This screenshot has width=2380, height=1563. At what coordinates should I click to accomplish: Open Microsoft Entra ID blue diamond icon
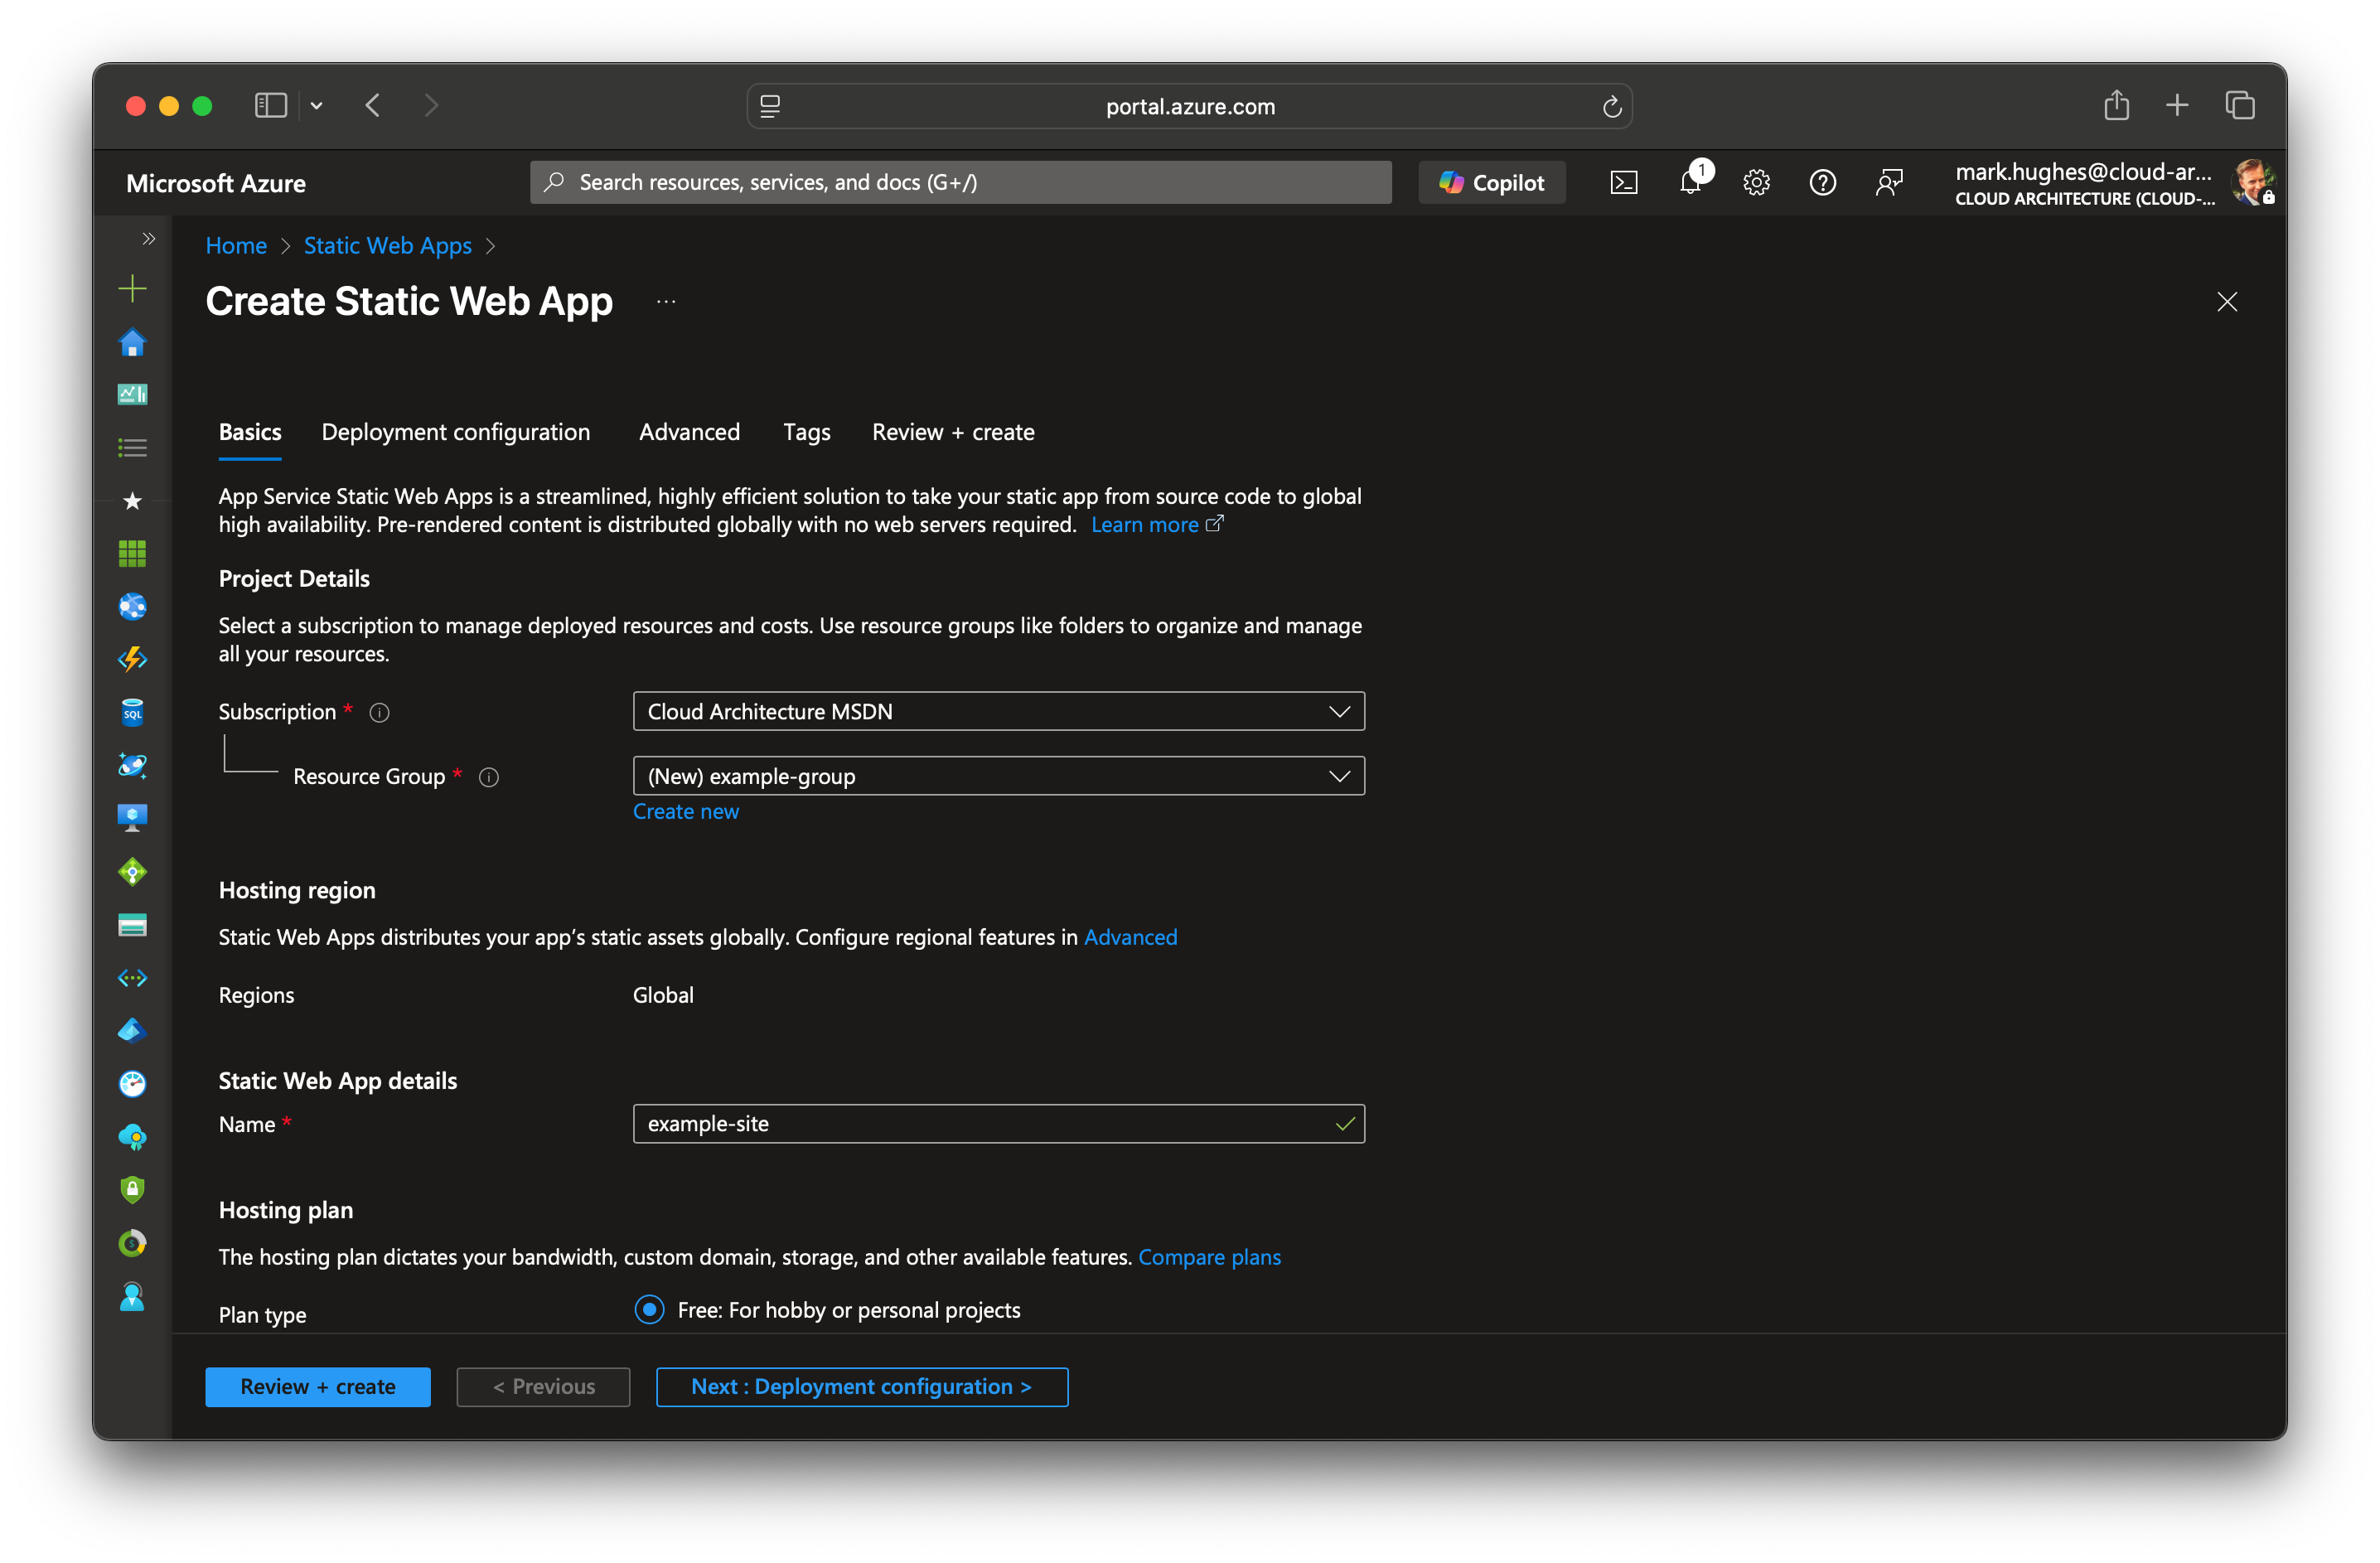132,1031
